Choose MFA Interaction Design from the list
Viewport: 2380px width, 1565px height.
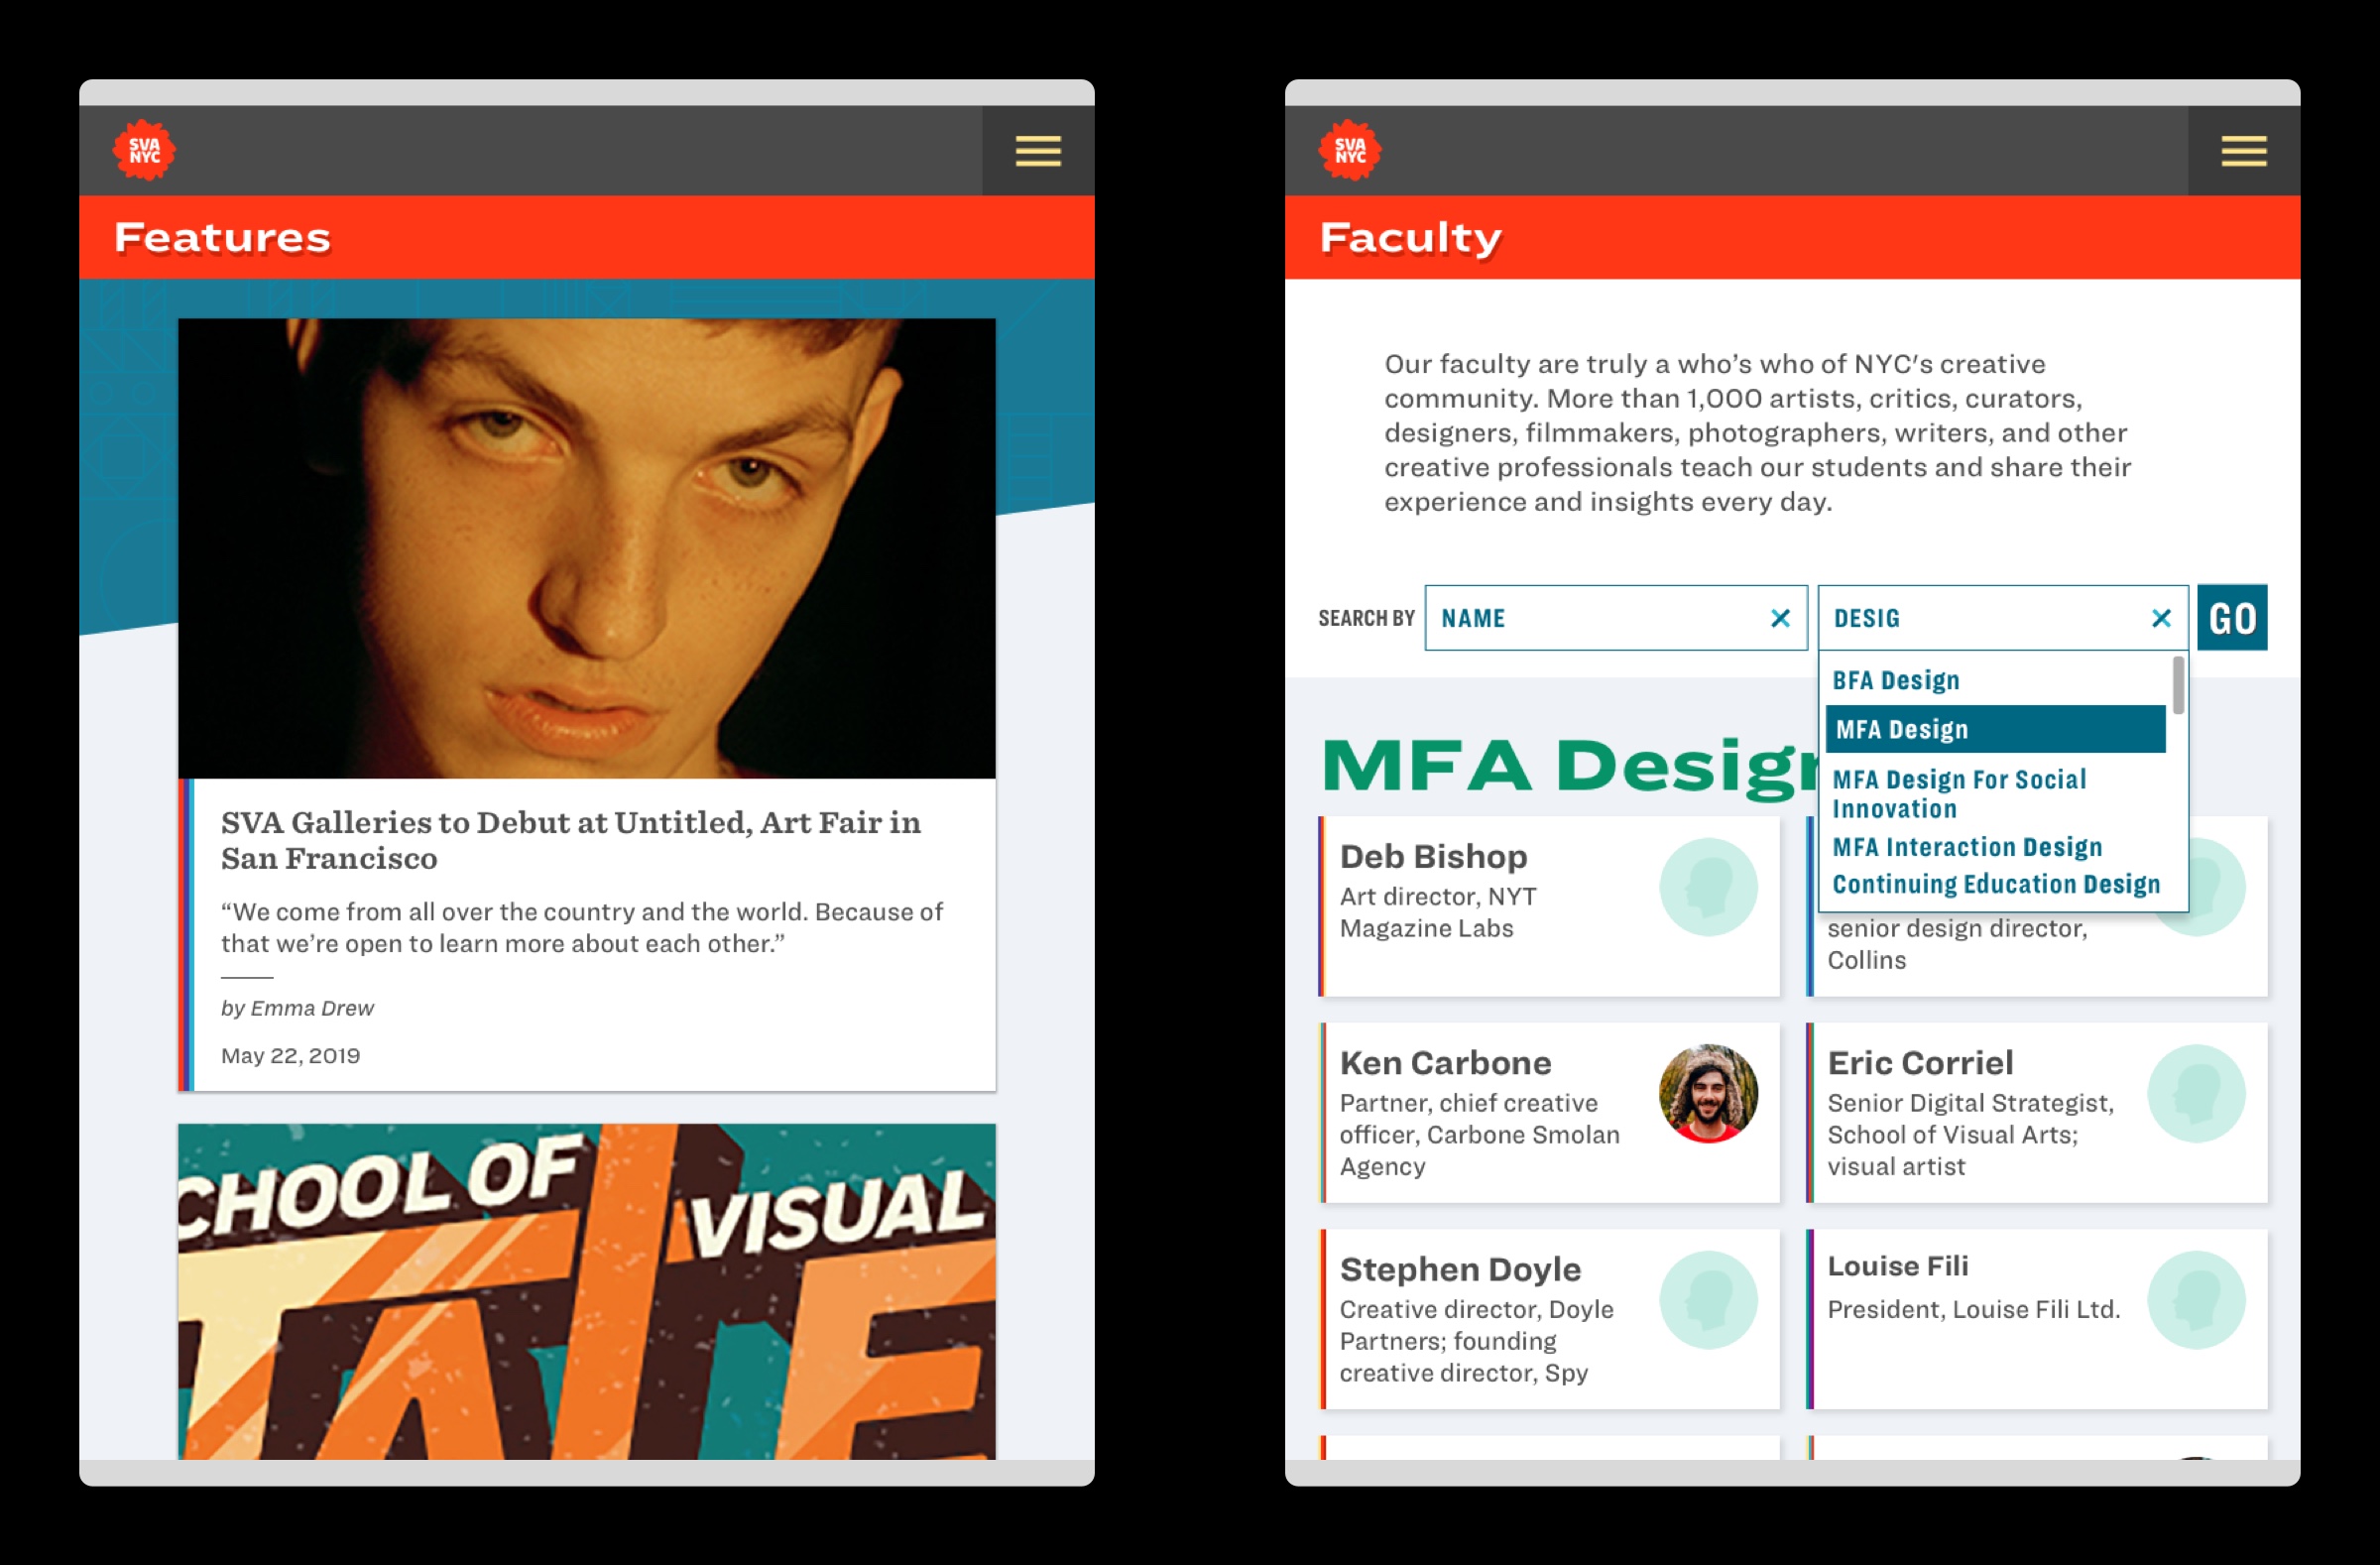[1967, 847]
